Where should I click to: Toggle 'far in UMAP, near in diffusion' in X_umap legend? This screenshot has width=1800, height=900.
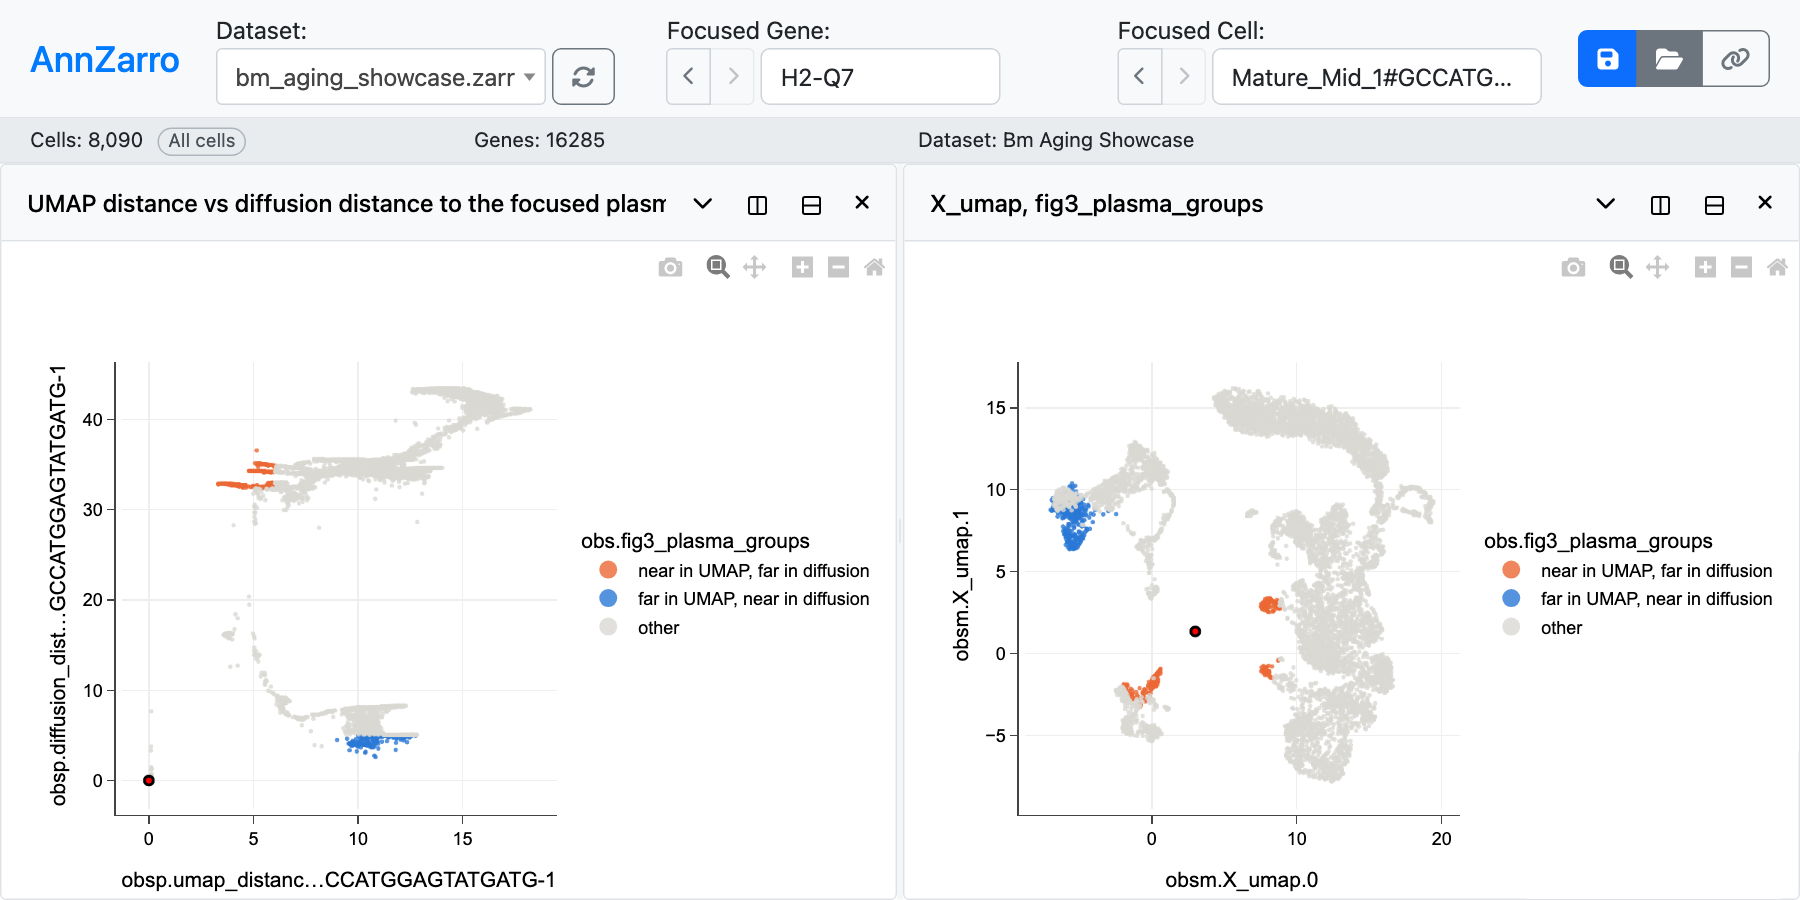click(1637, 598)
